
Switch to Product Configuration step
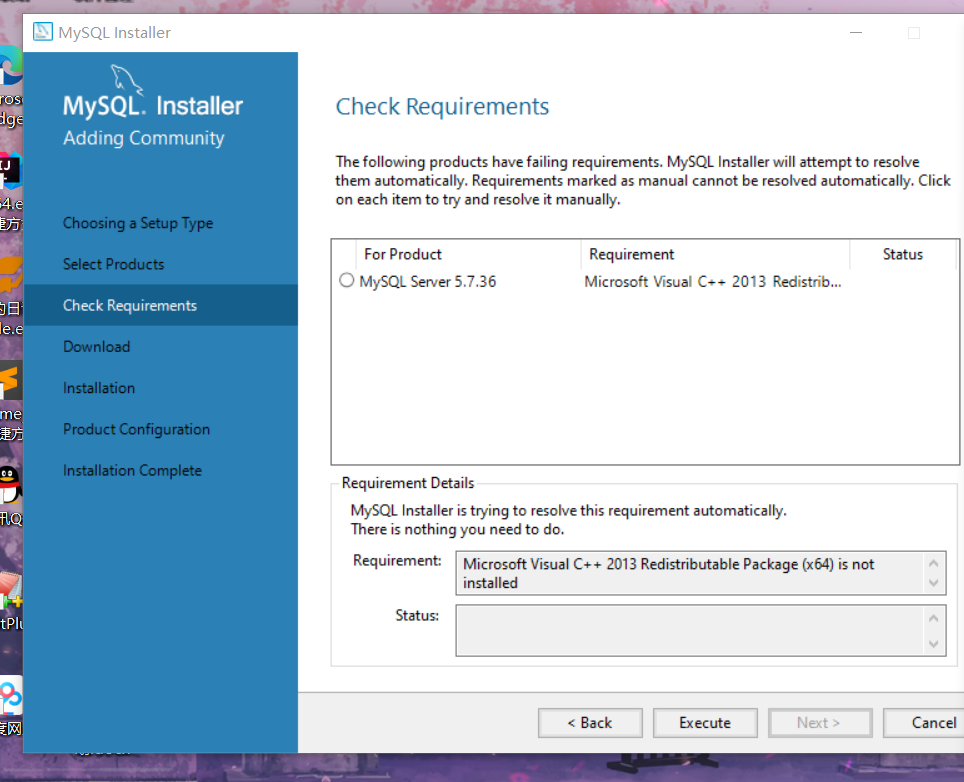(136, 429)
